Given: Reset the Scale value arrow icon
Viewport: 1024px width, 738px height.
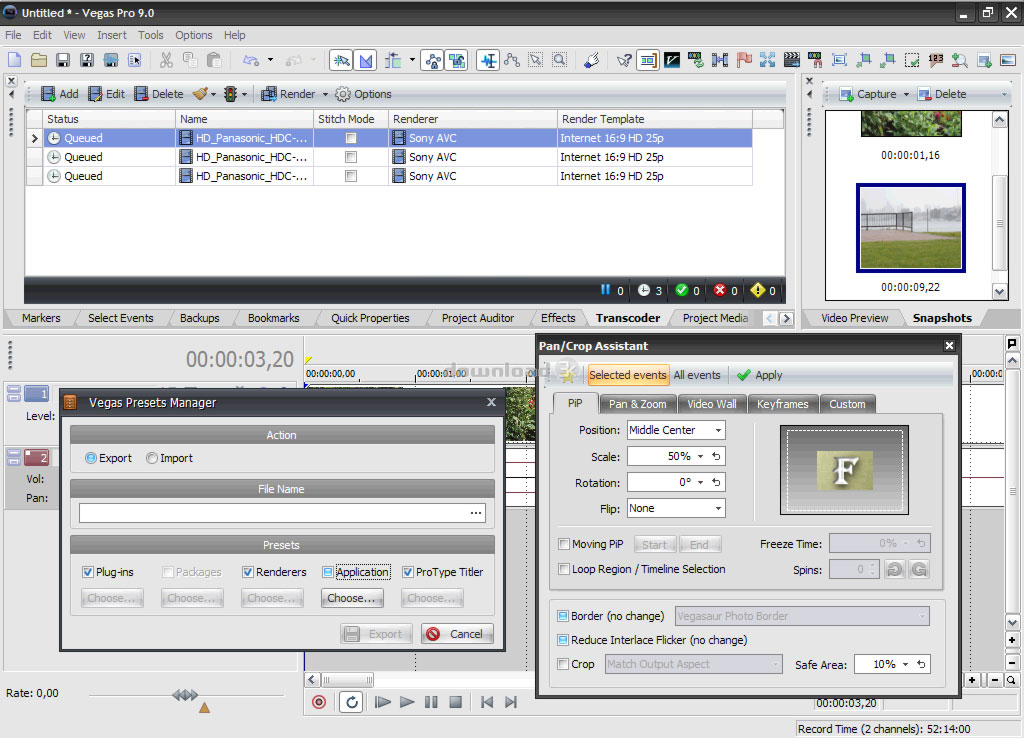Looking at the screenshot, I should (x=716, y=457).
